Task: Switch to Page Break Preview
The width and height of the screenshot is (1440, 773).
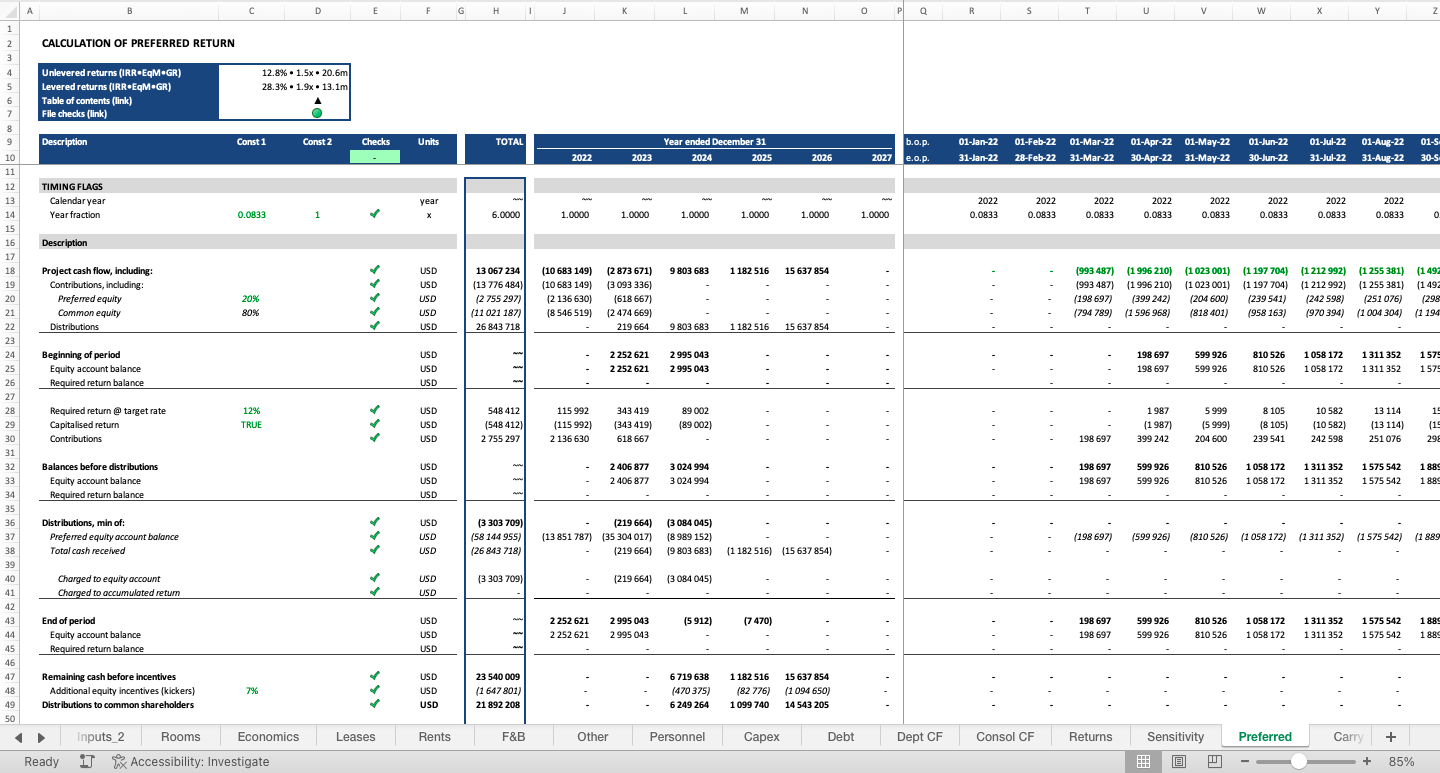Action: coord(1215,761)
